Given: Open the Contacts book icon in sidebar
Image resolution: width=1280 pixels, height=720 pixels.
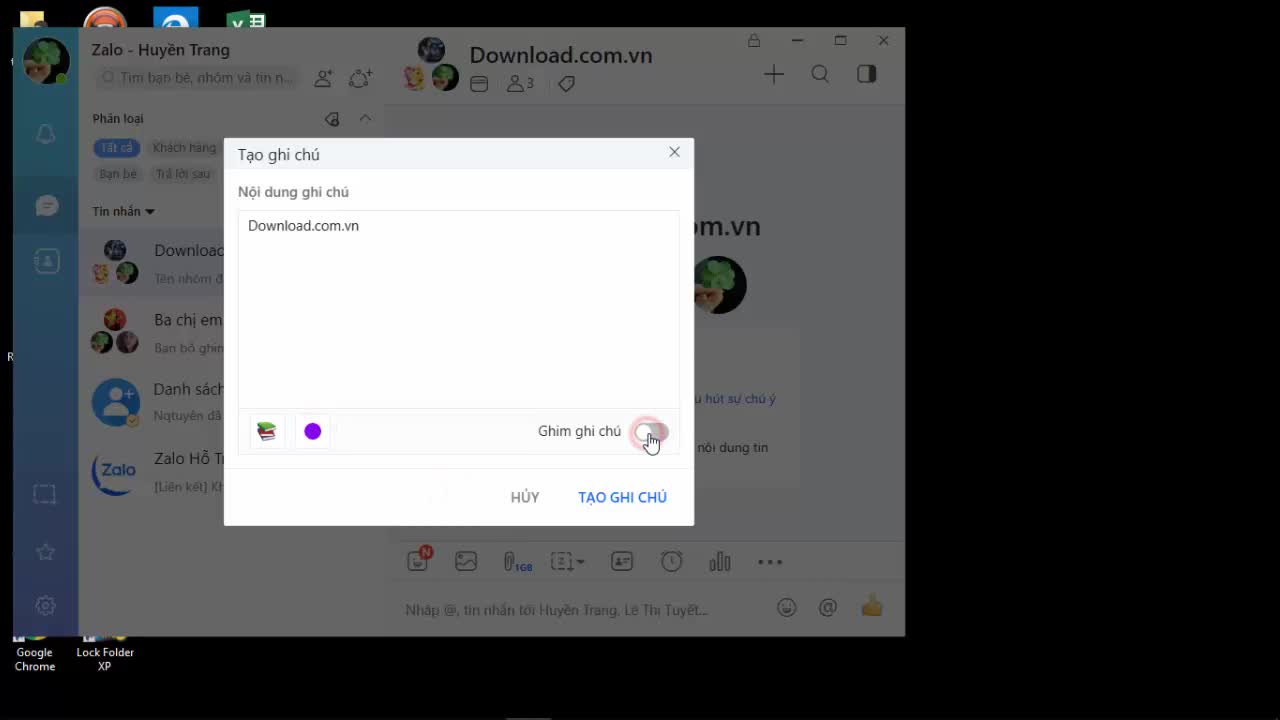Looking at the screenshot, I should 46,261.
